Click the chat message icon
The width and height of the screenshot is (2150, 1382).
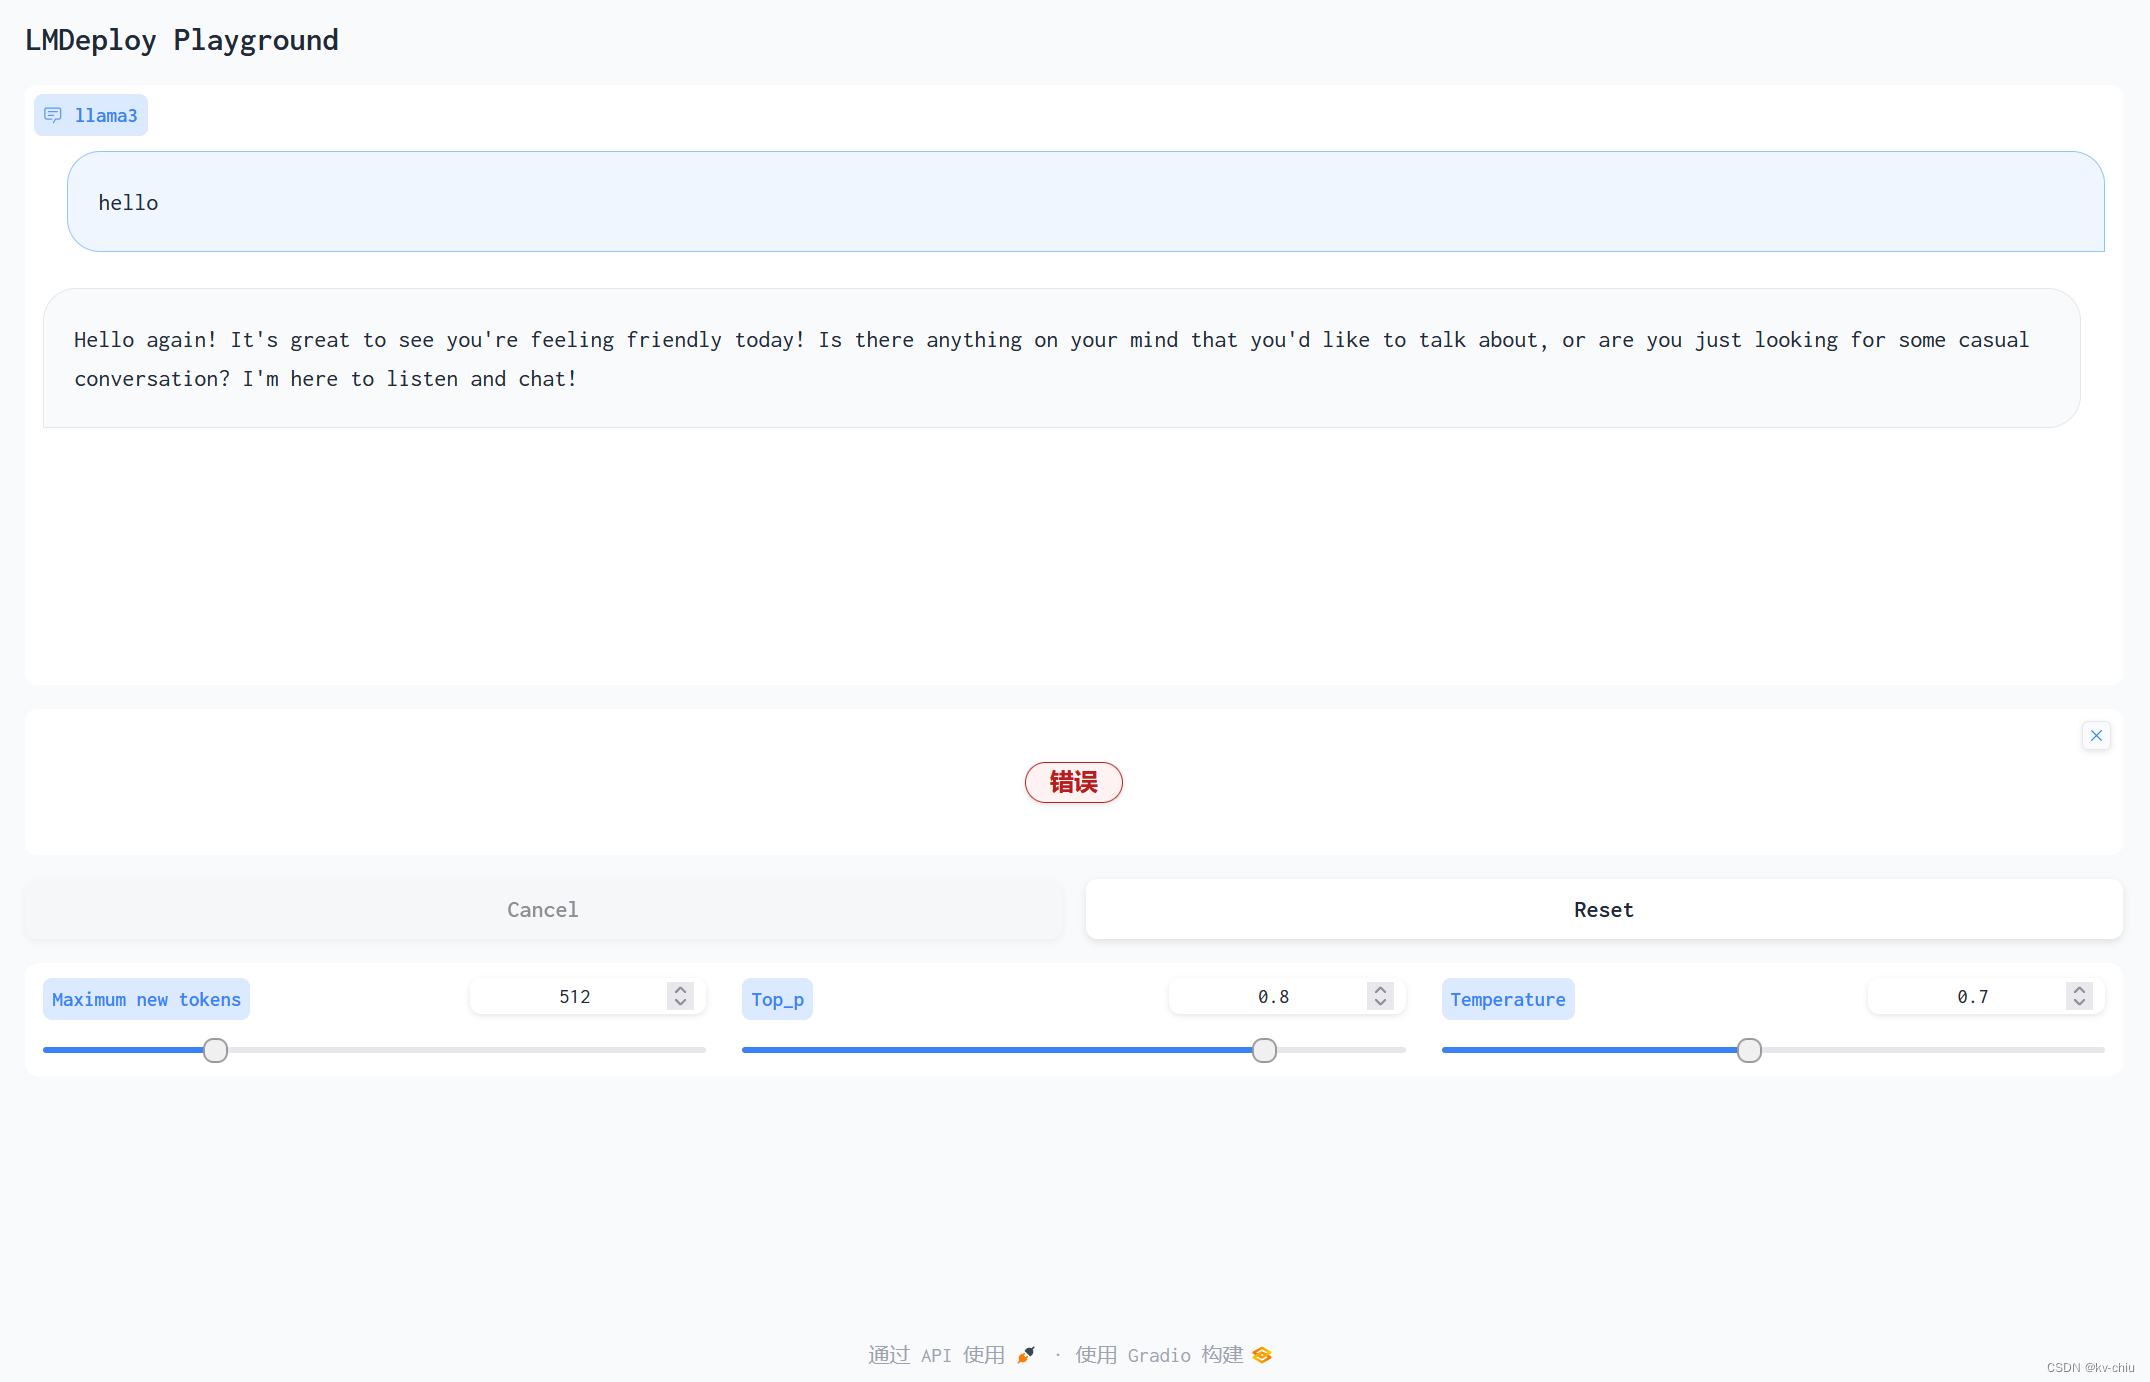coord(55,114)
